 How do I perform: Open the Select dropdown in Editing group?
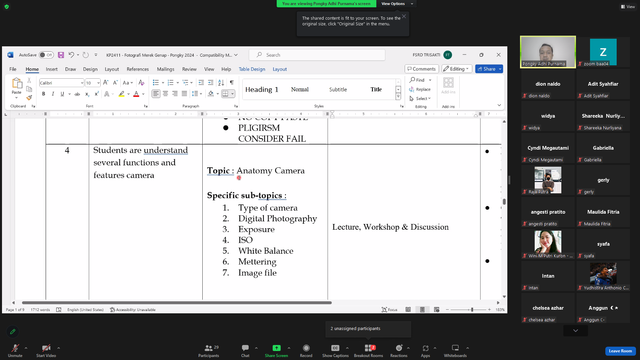pos(420,98)
